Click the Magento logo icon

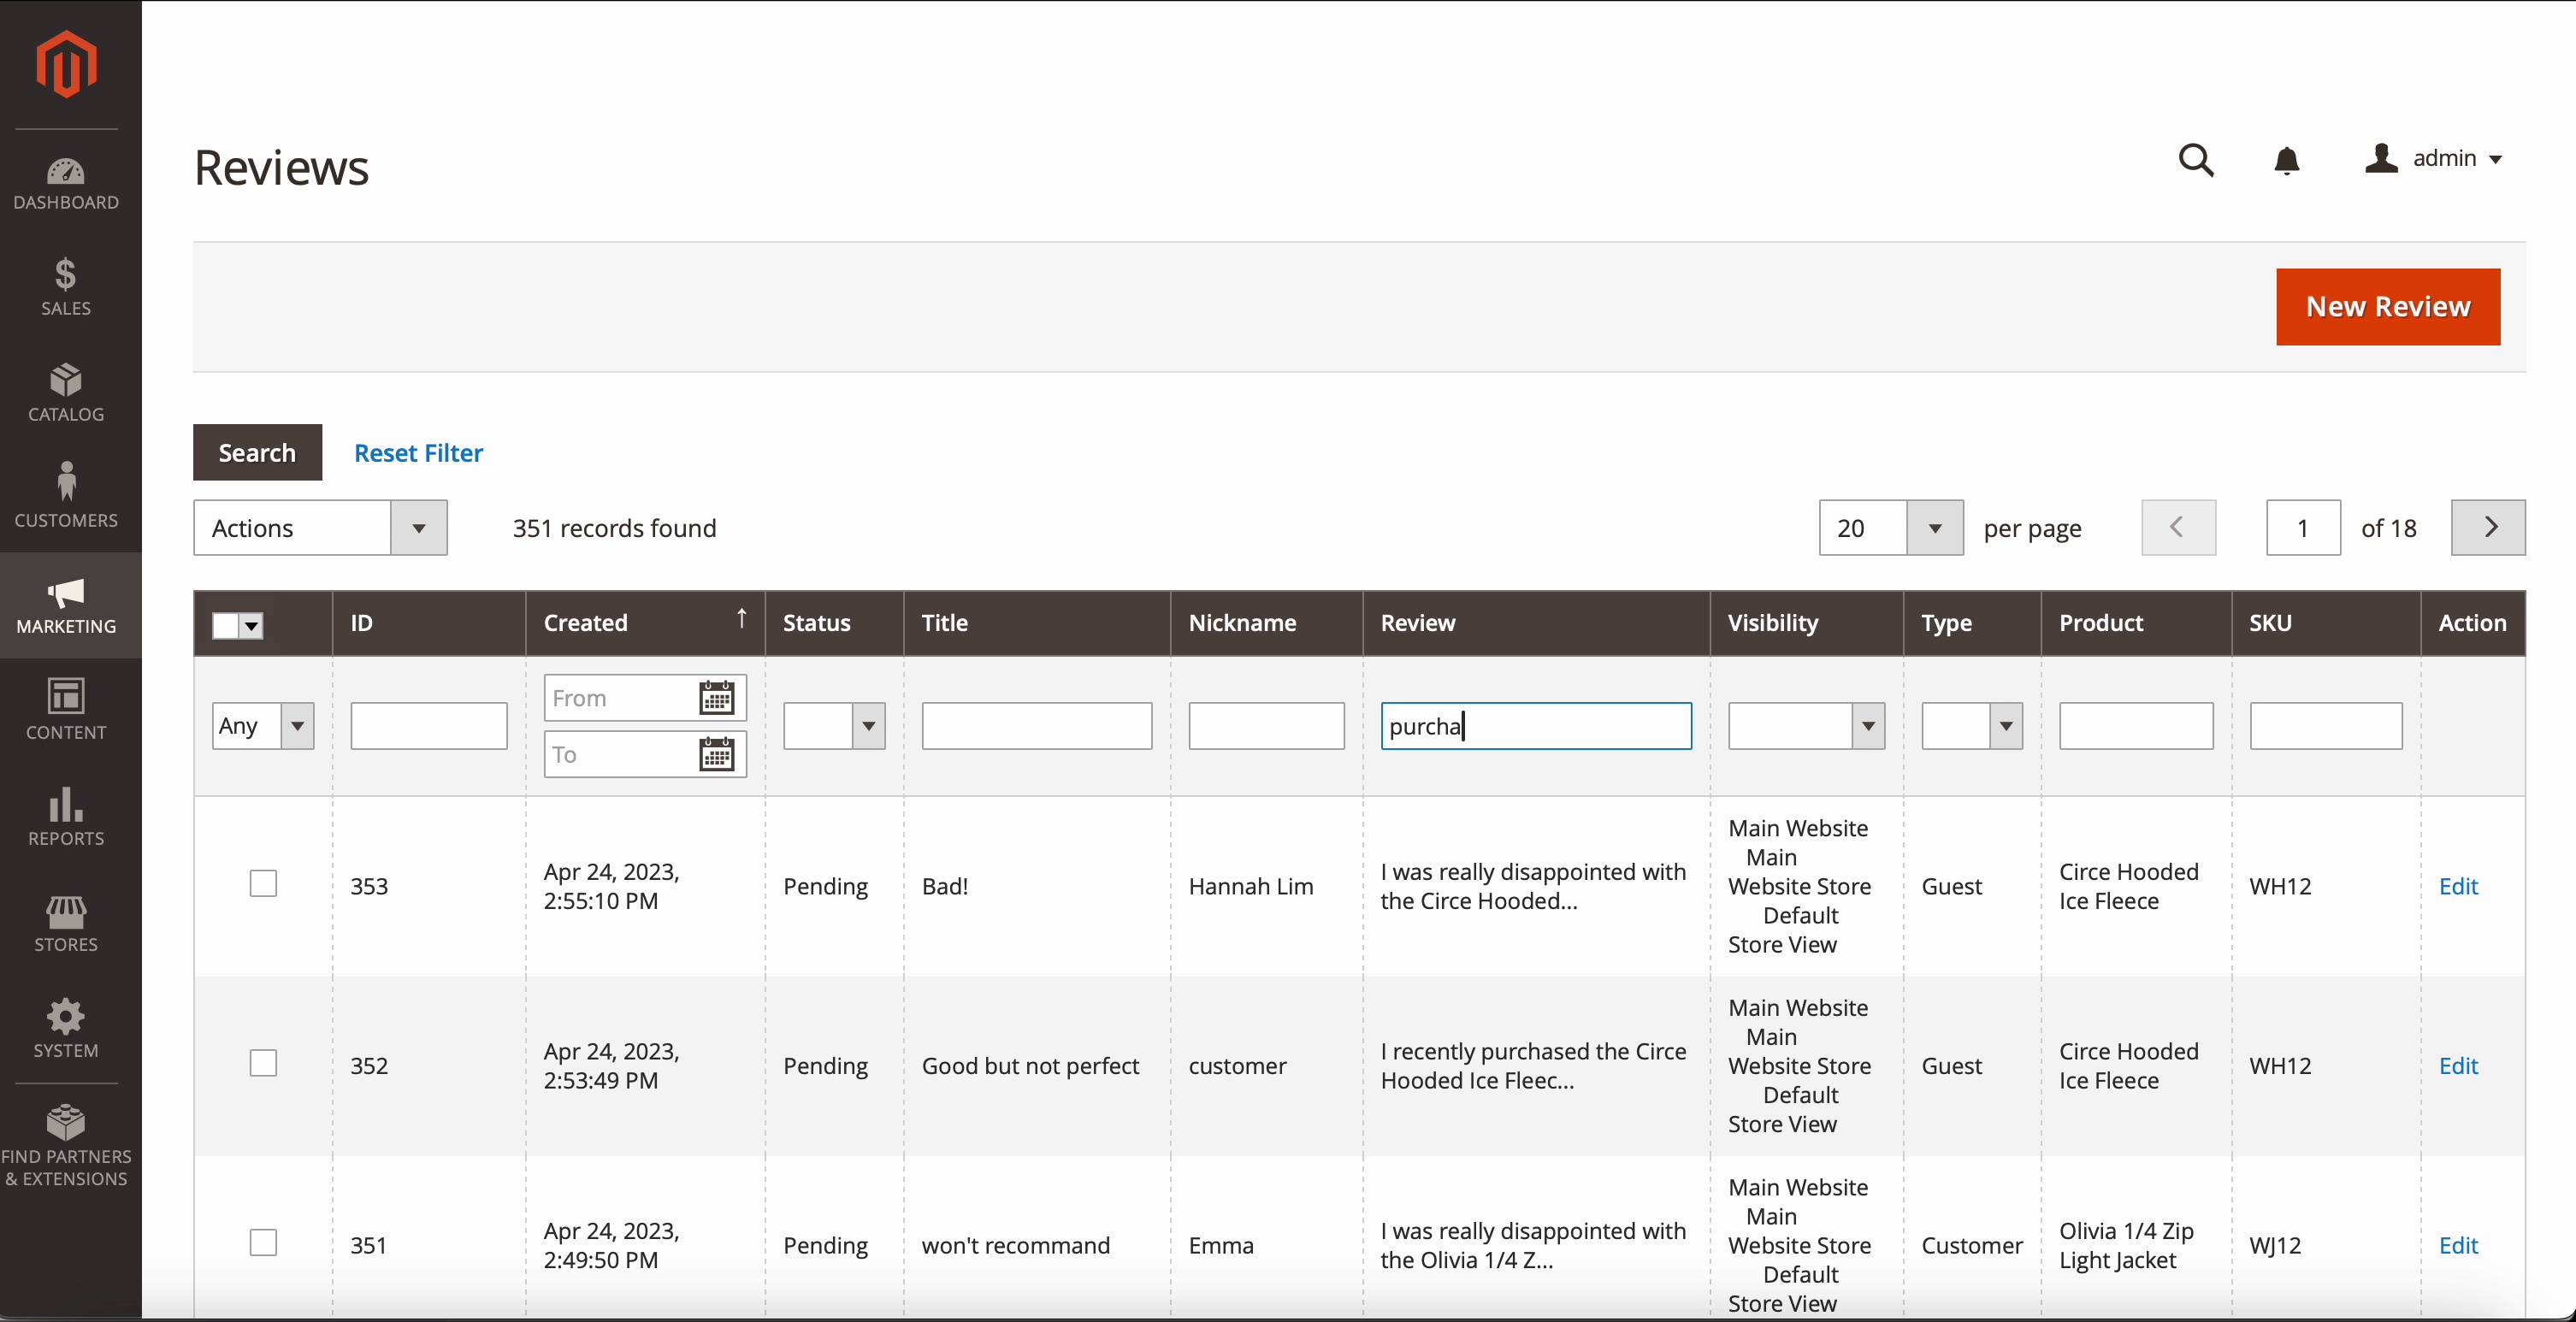coord(66,64)
